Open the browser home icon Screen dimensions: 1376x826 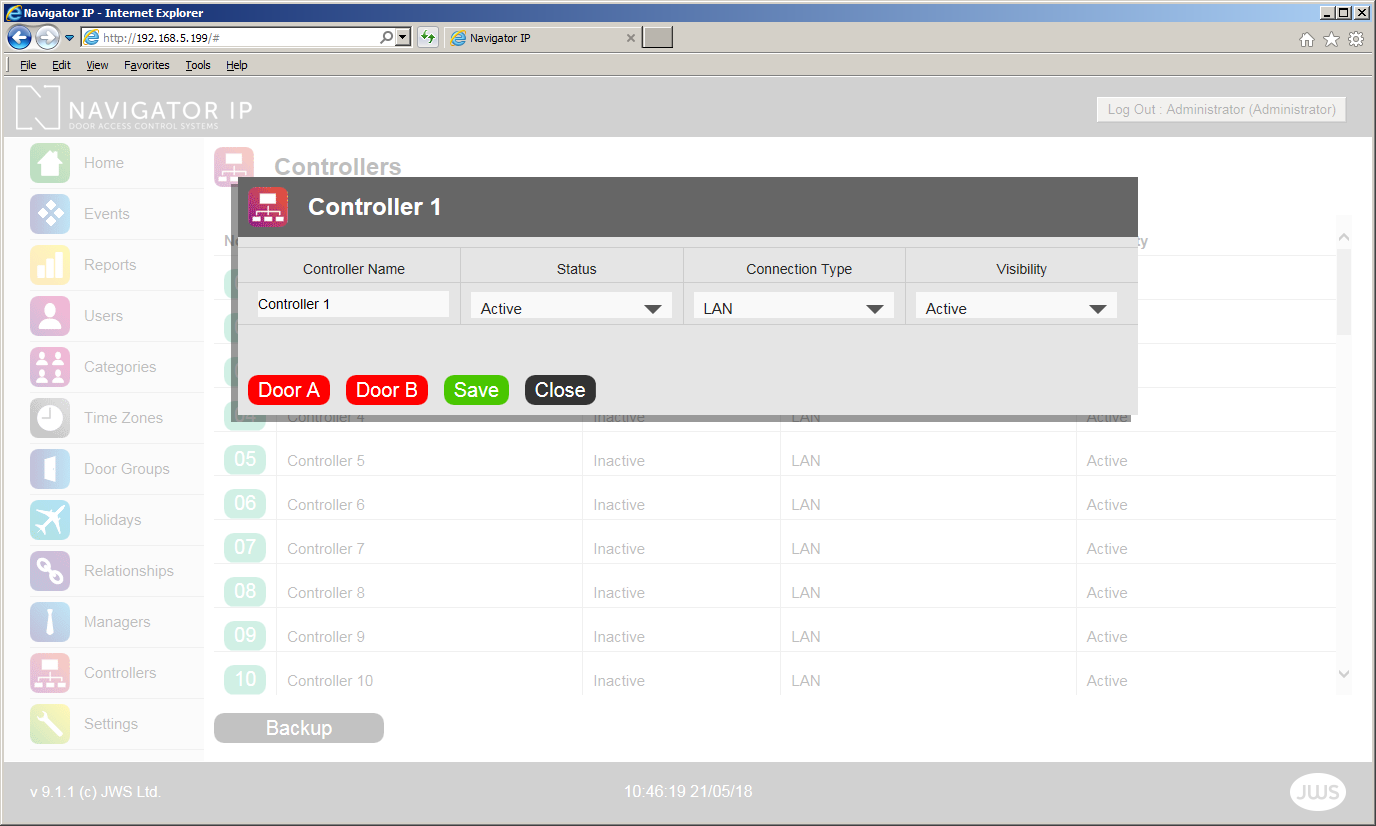click(x=1307, y=39)
